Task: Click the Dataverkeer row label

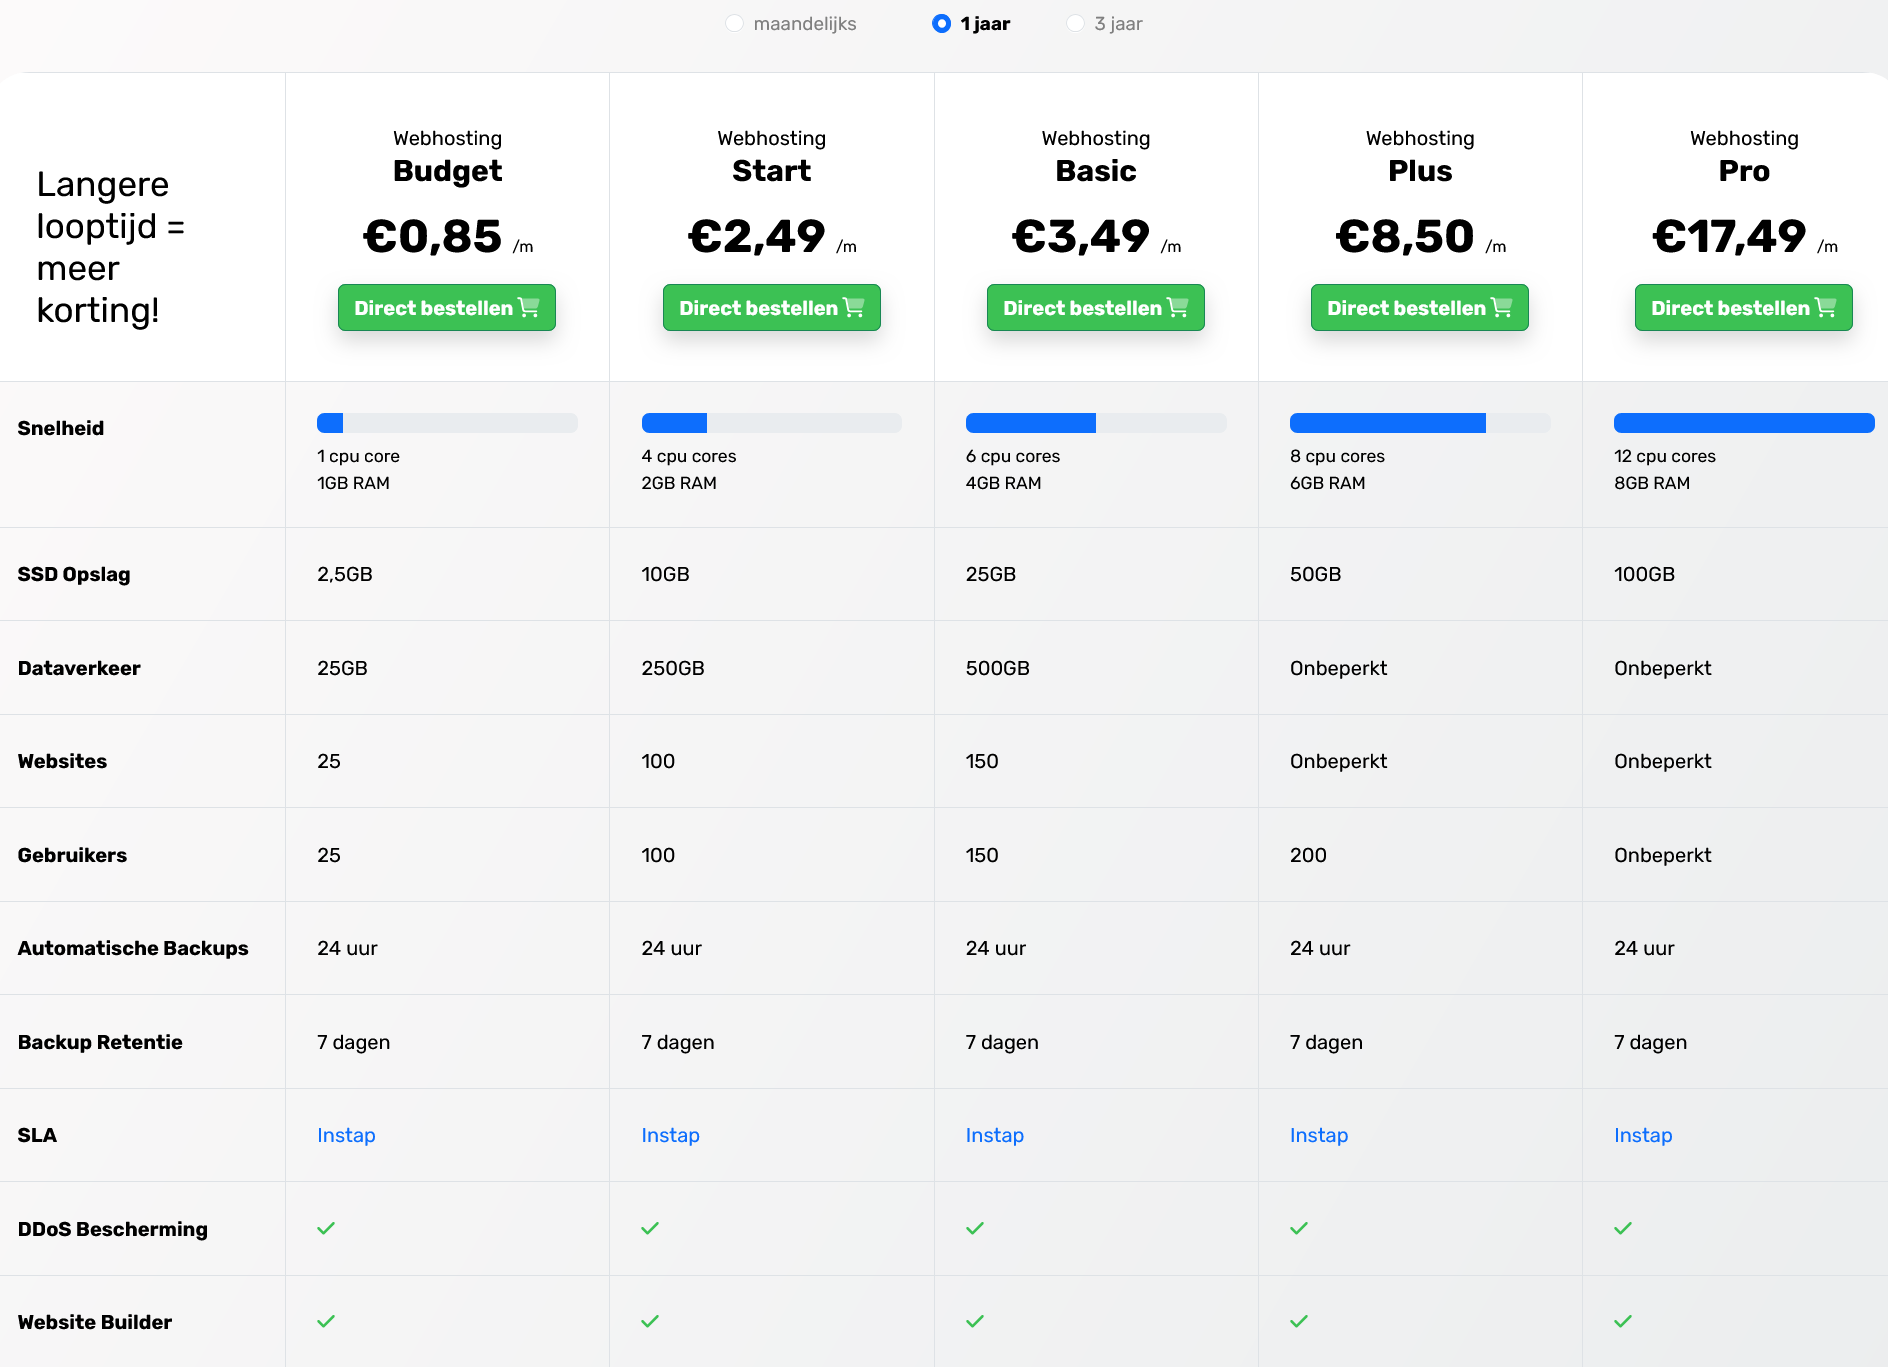Action: pos(79,668)
